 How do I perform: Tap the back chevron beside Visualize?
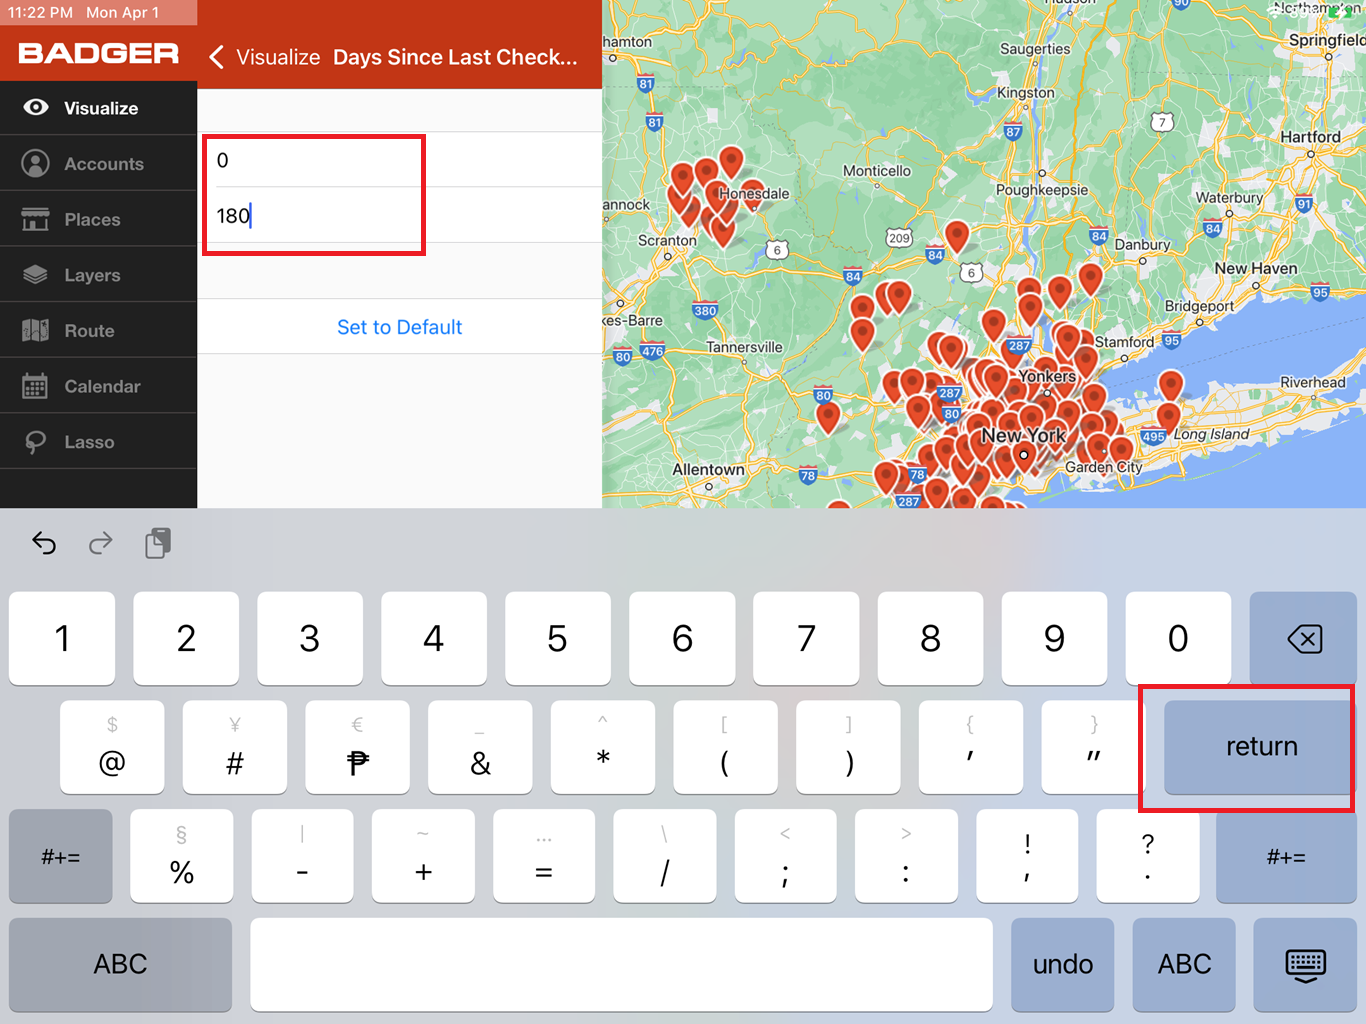click(x=216, y=57)
